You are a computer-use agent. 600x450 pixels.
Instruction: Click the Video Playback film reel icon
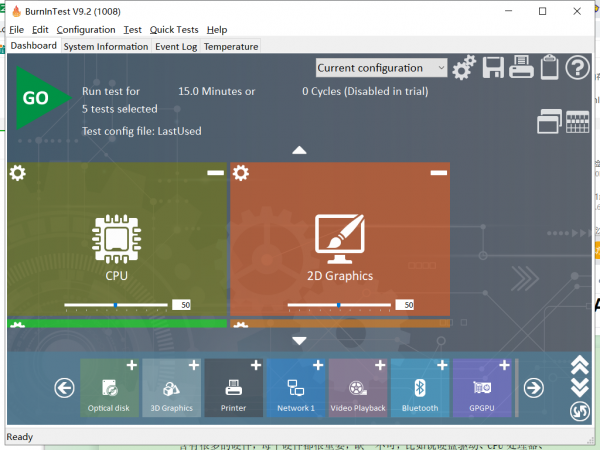[x=358, y=388]
